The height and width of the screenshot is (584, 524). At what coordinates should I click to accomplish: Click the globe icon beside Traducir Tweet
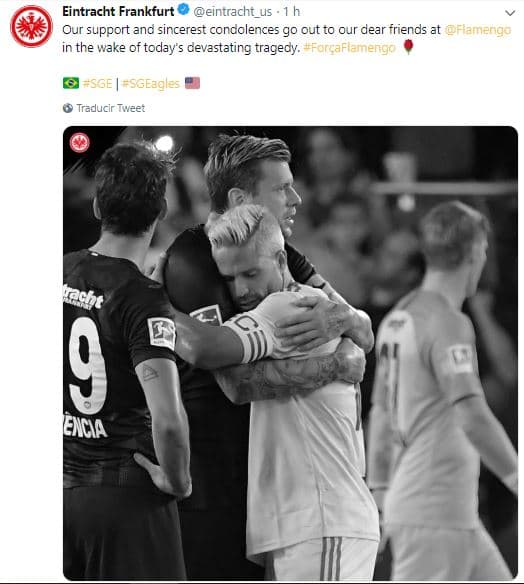[x=68, y=108]
